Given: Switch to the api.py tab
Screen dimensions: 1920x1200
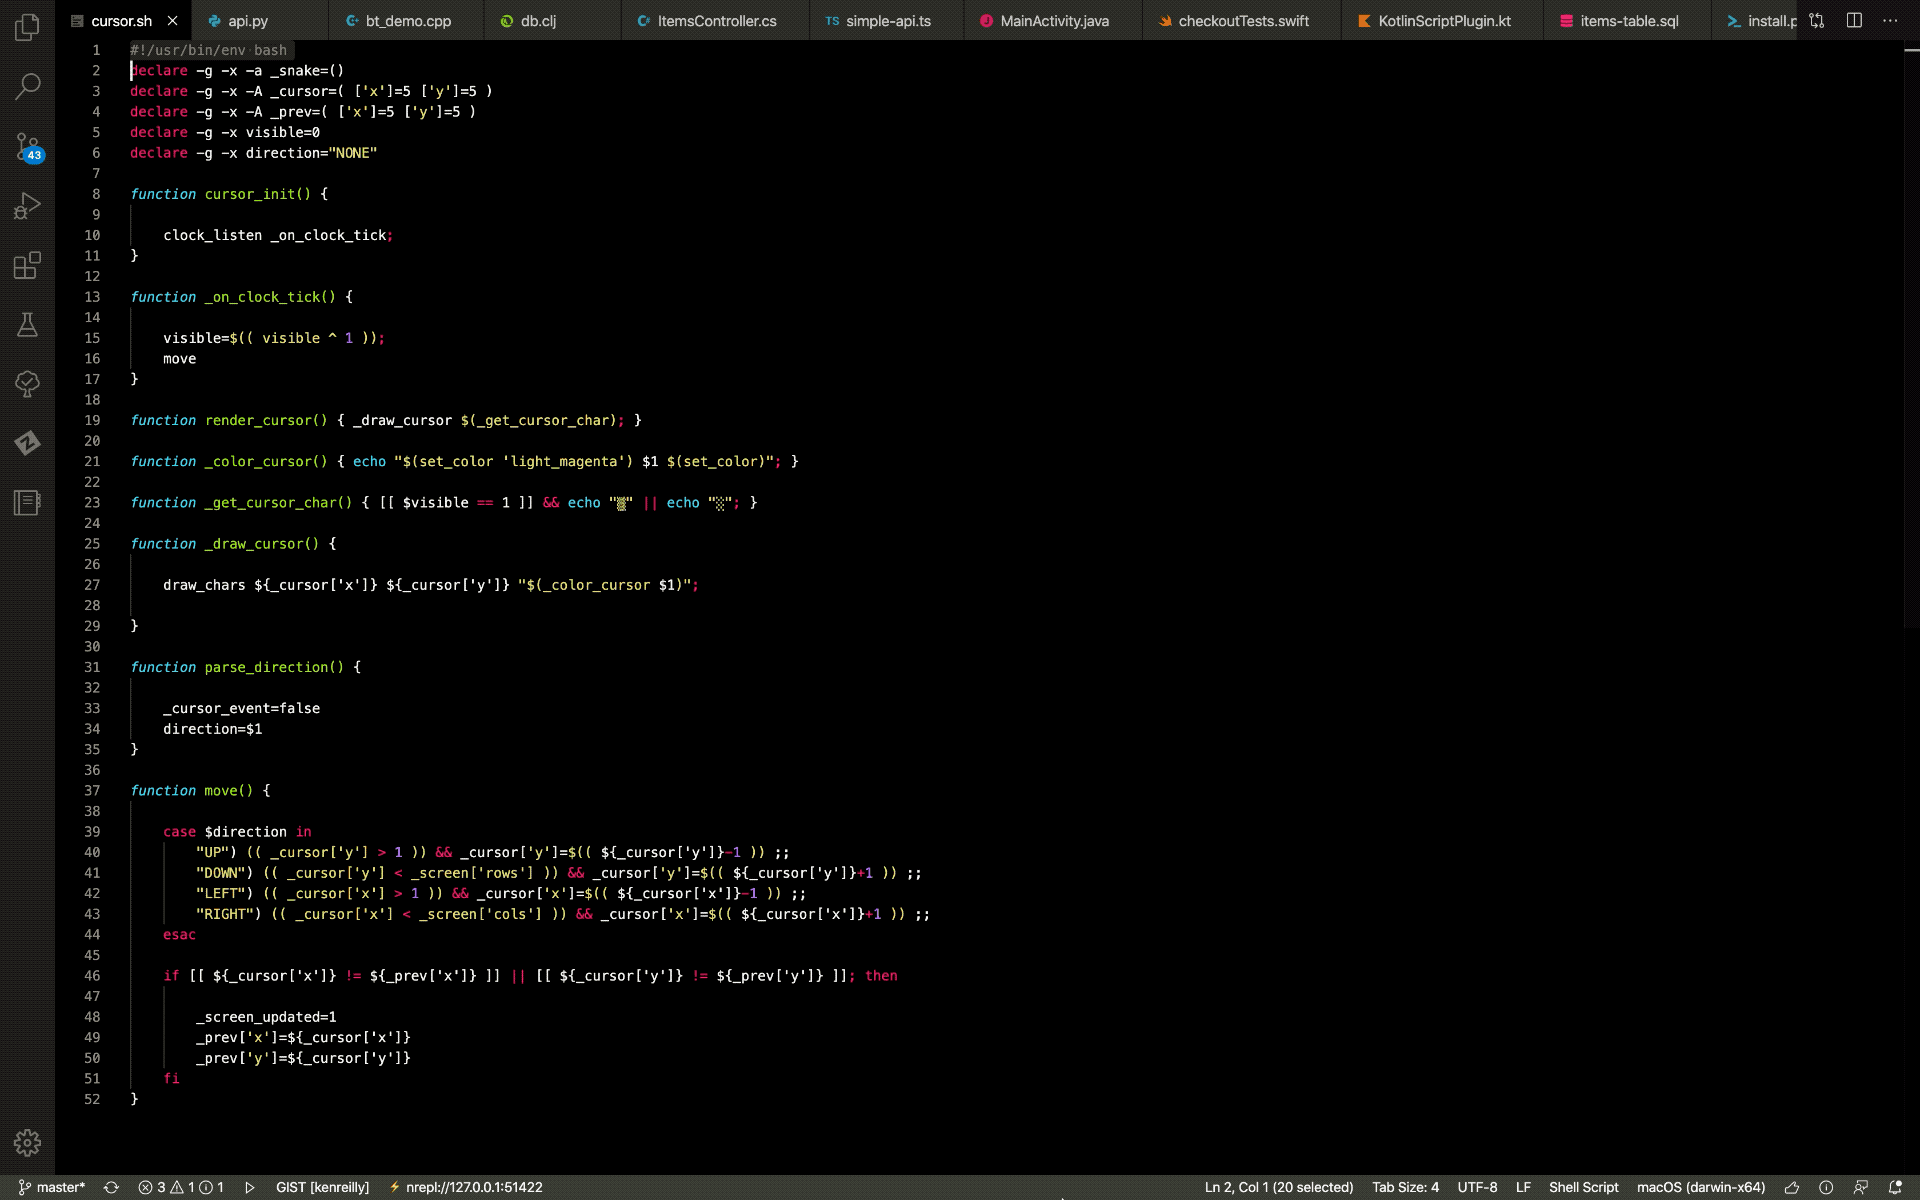Looking at the screenshot, I should click(247, 21).
